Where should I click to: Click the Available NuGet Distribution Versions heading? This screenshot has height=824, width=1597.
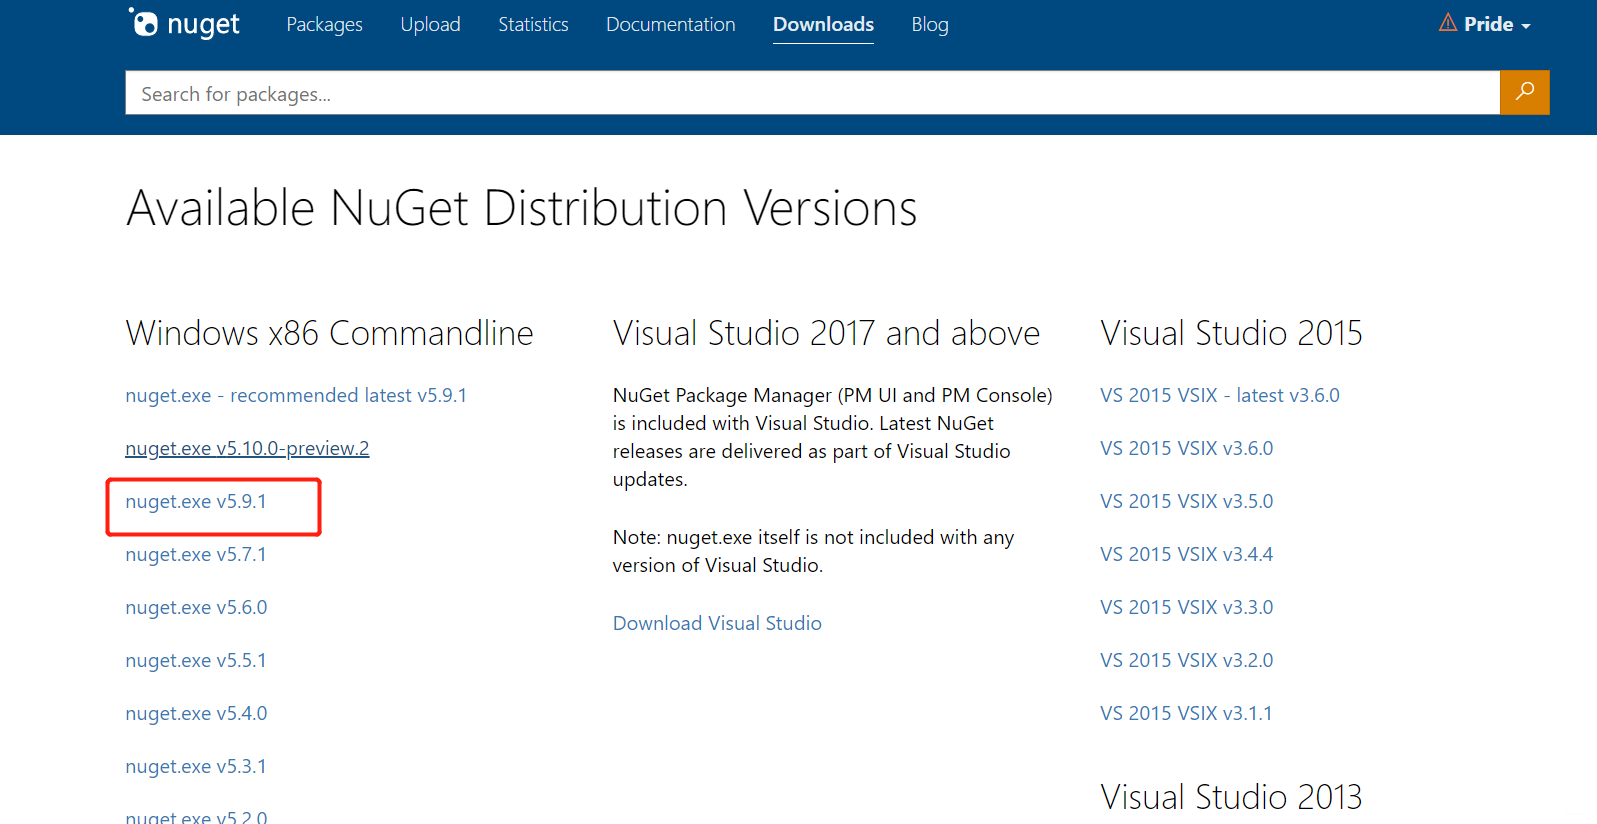tap(521, 208)
